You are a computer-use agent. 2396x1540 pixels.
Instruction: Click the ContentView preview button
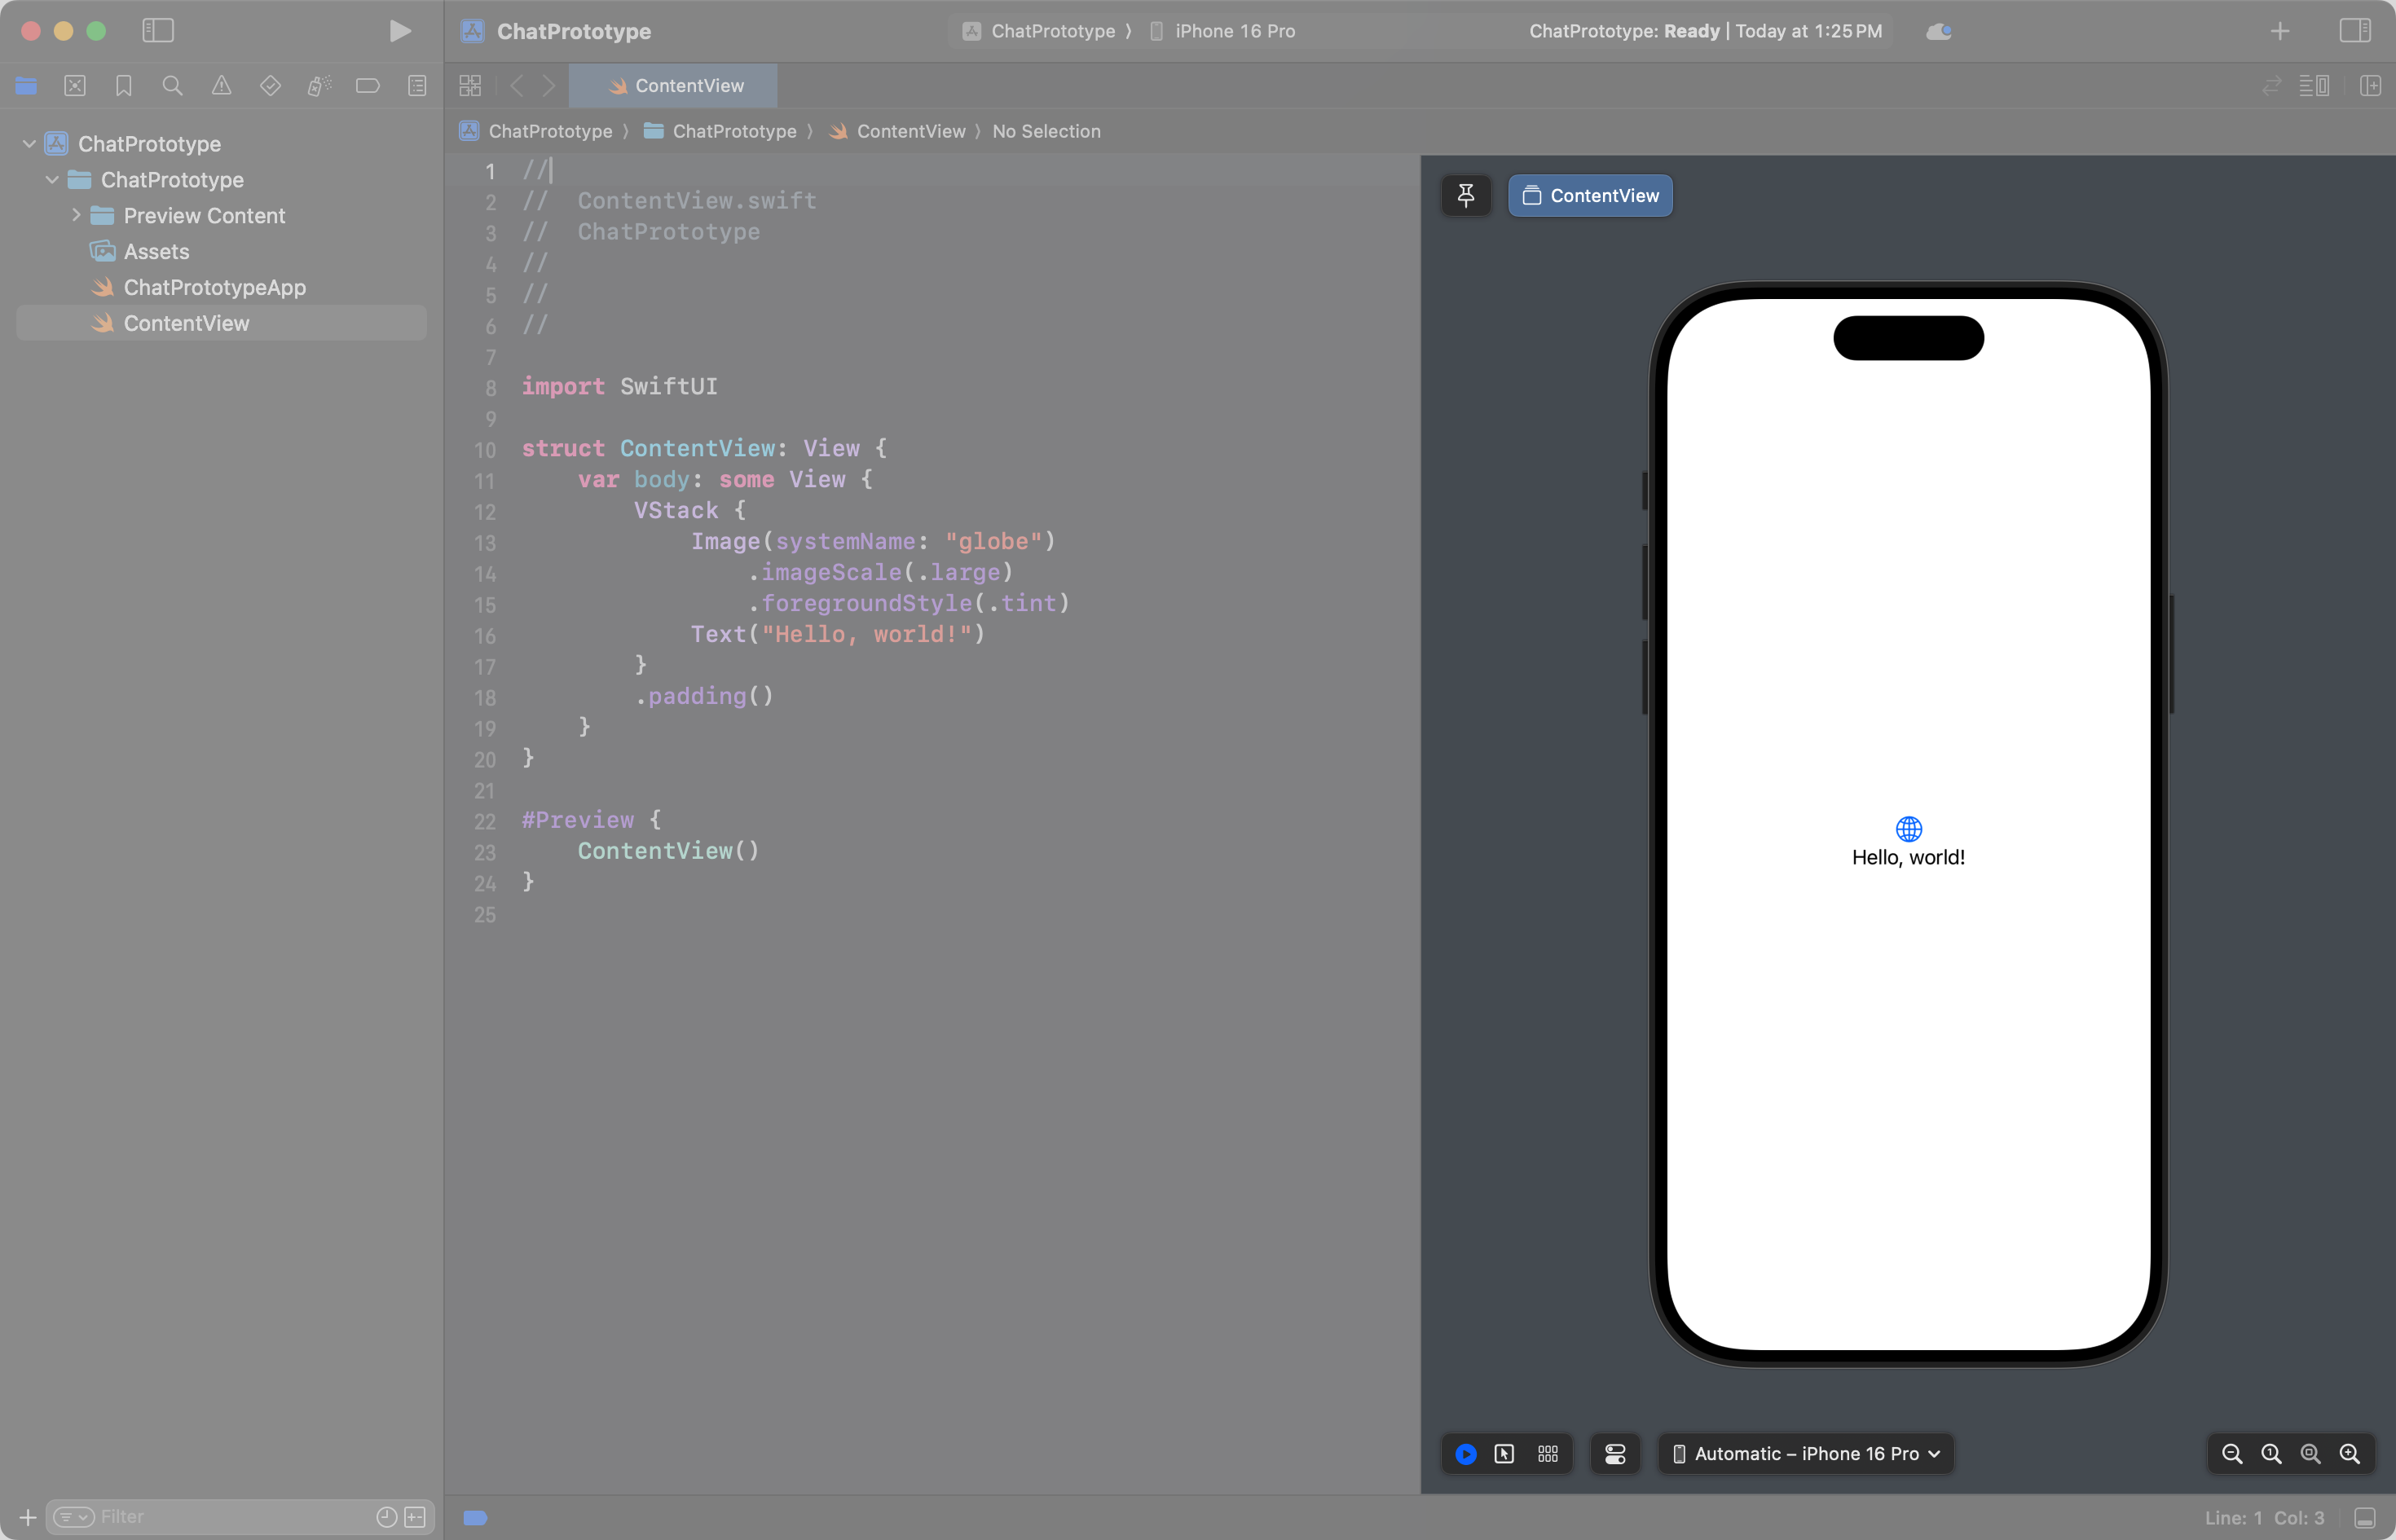(1590, 195)
